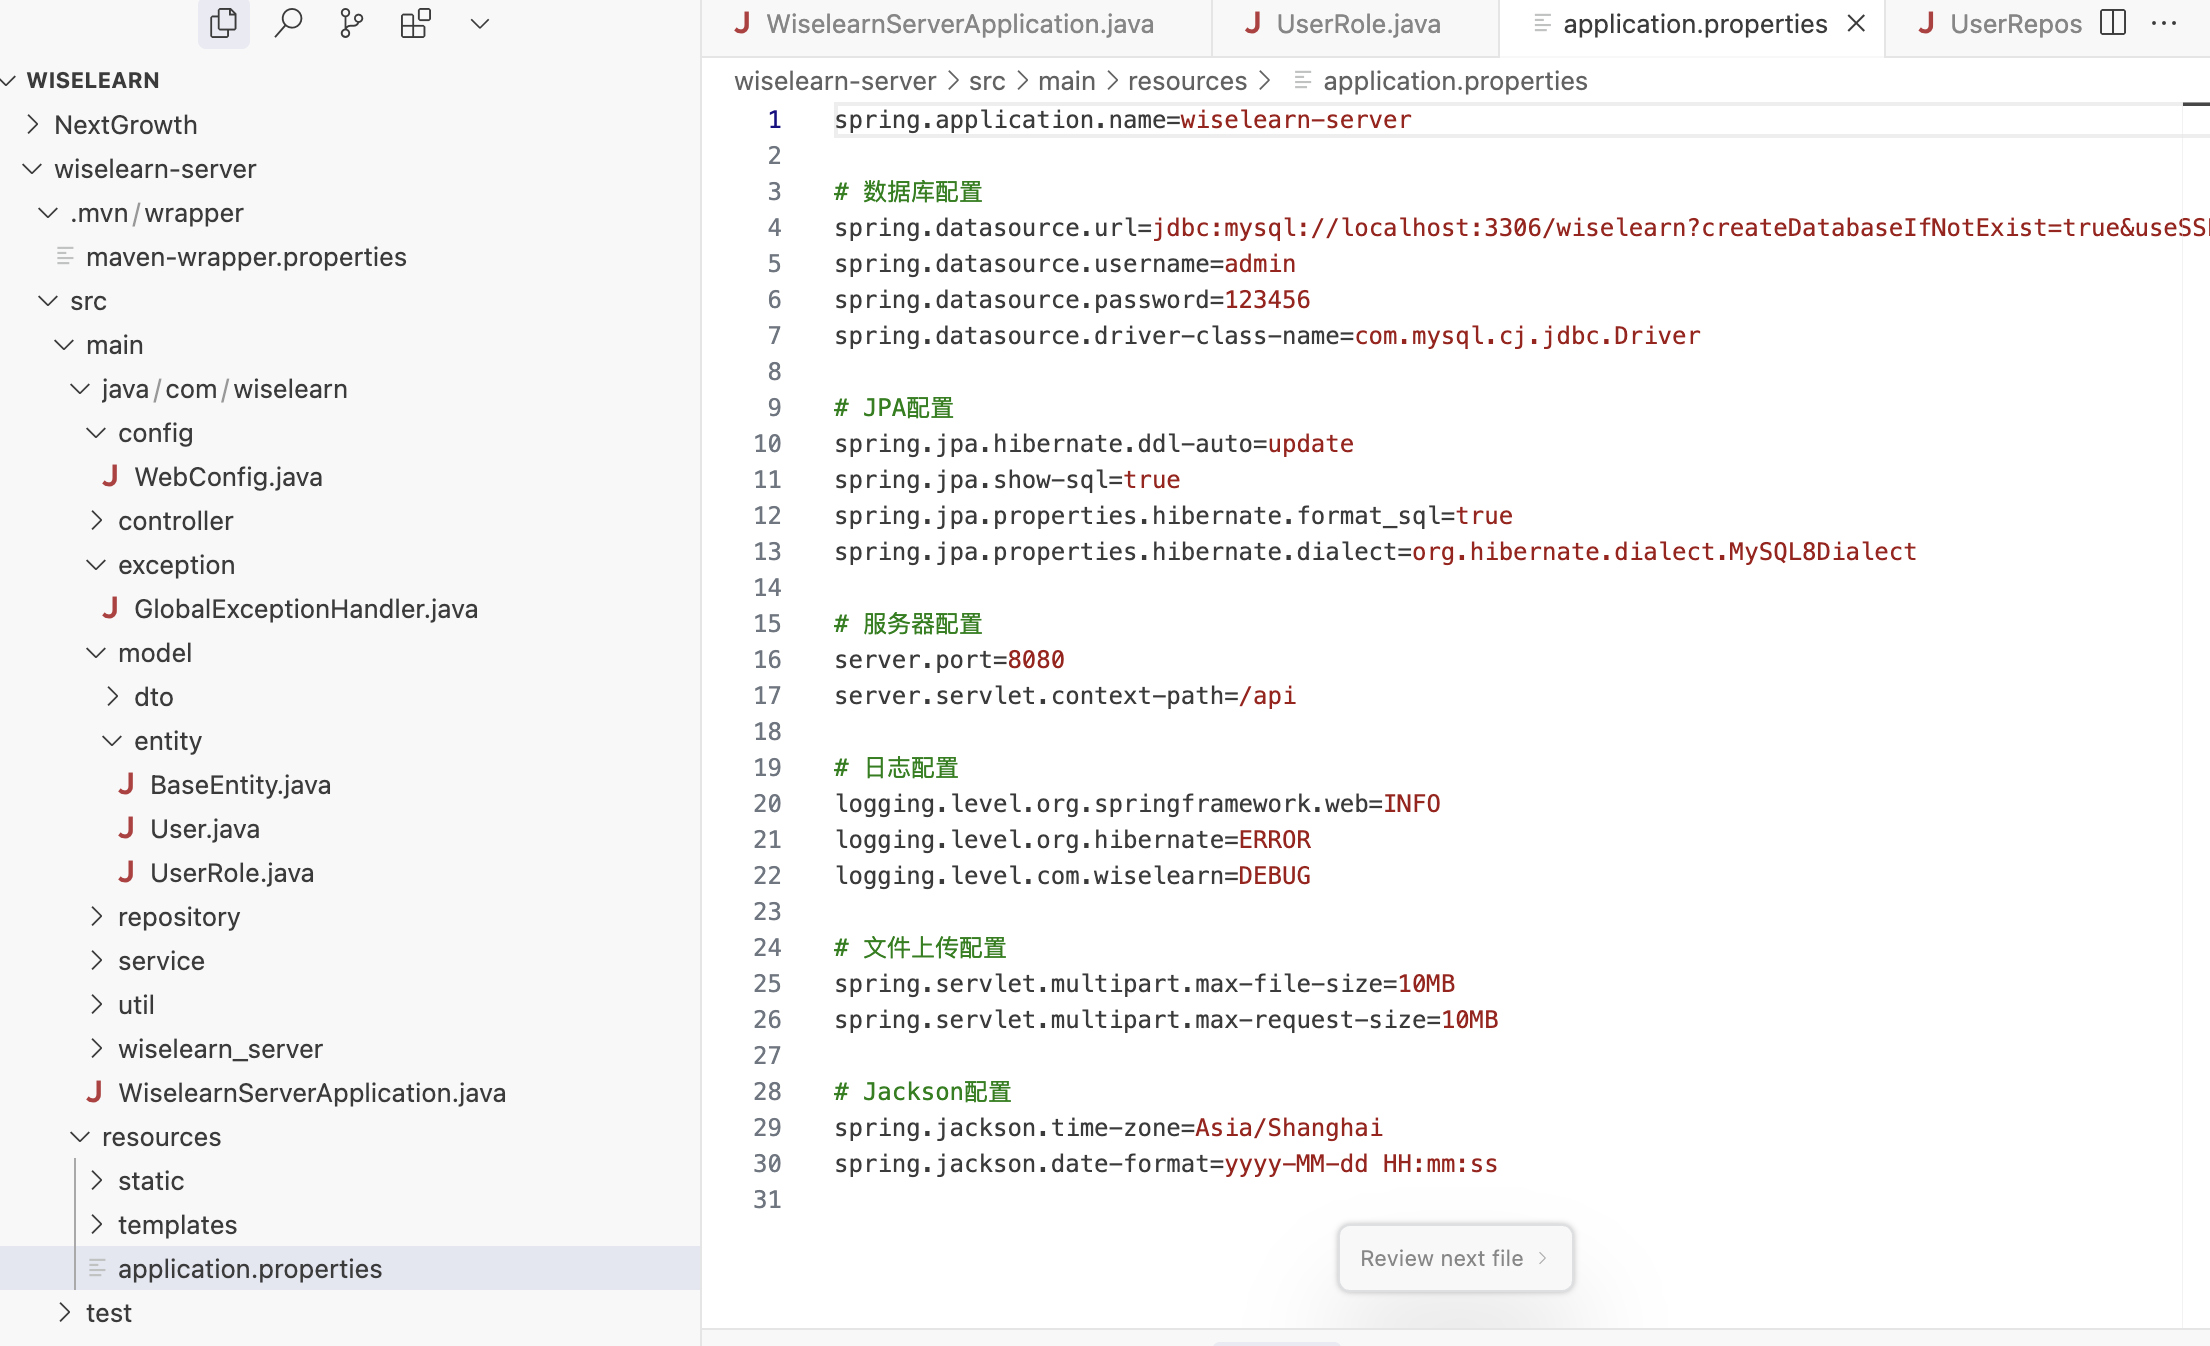Viewport: 2210px width, 1346px height.
Task: Collapse java/com/wiselearn folder
Action: coord(350,389)
